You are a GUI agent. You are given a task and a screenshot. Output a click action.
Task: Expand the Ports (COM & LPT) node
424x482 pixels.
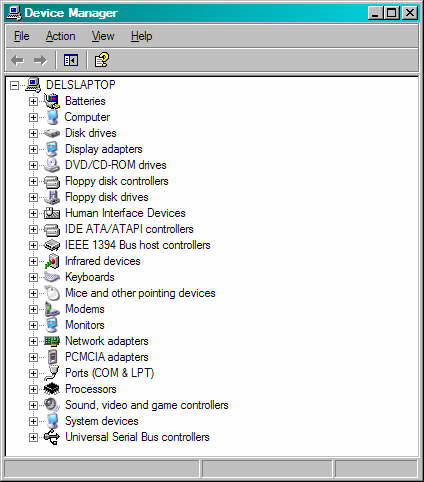[x=33, y=373]
